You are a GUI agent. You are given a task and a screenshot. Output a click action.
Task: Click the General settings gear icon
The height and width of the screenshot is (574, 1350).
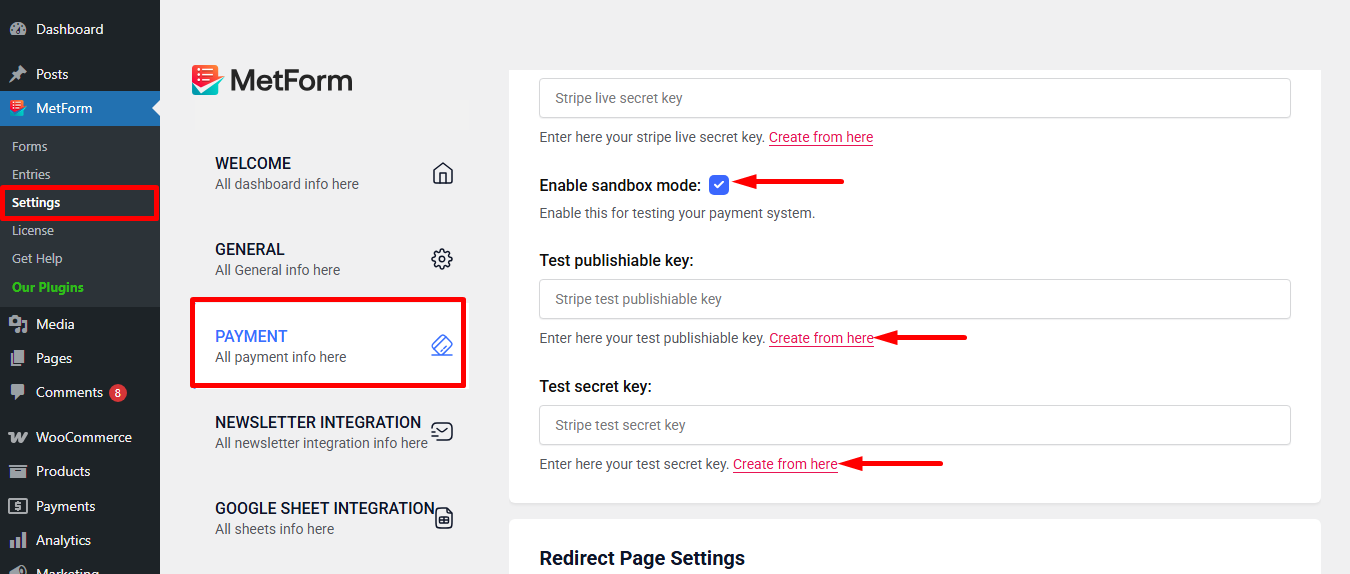(x=442, y=259)
